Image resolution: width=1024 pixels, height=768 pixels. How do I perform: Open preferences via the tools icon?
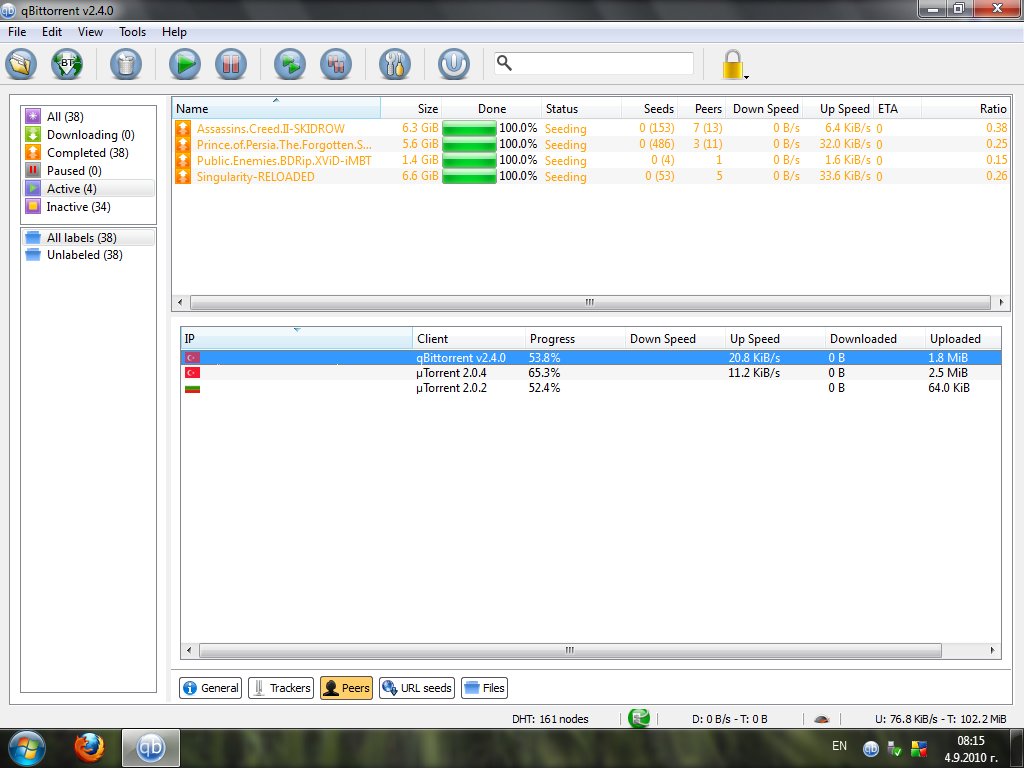394,64
